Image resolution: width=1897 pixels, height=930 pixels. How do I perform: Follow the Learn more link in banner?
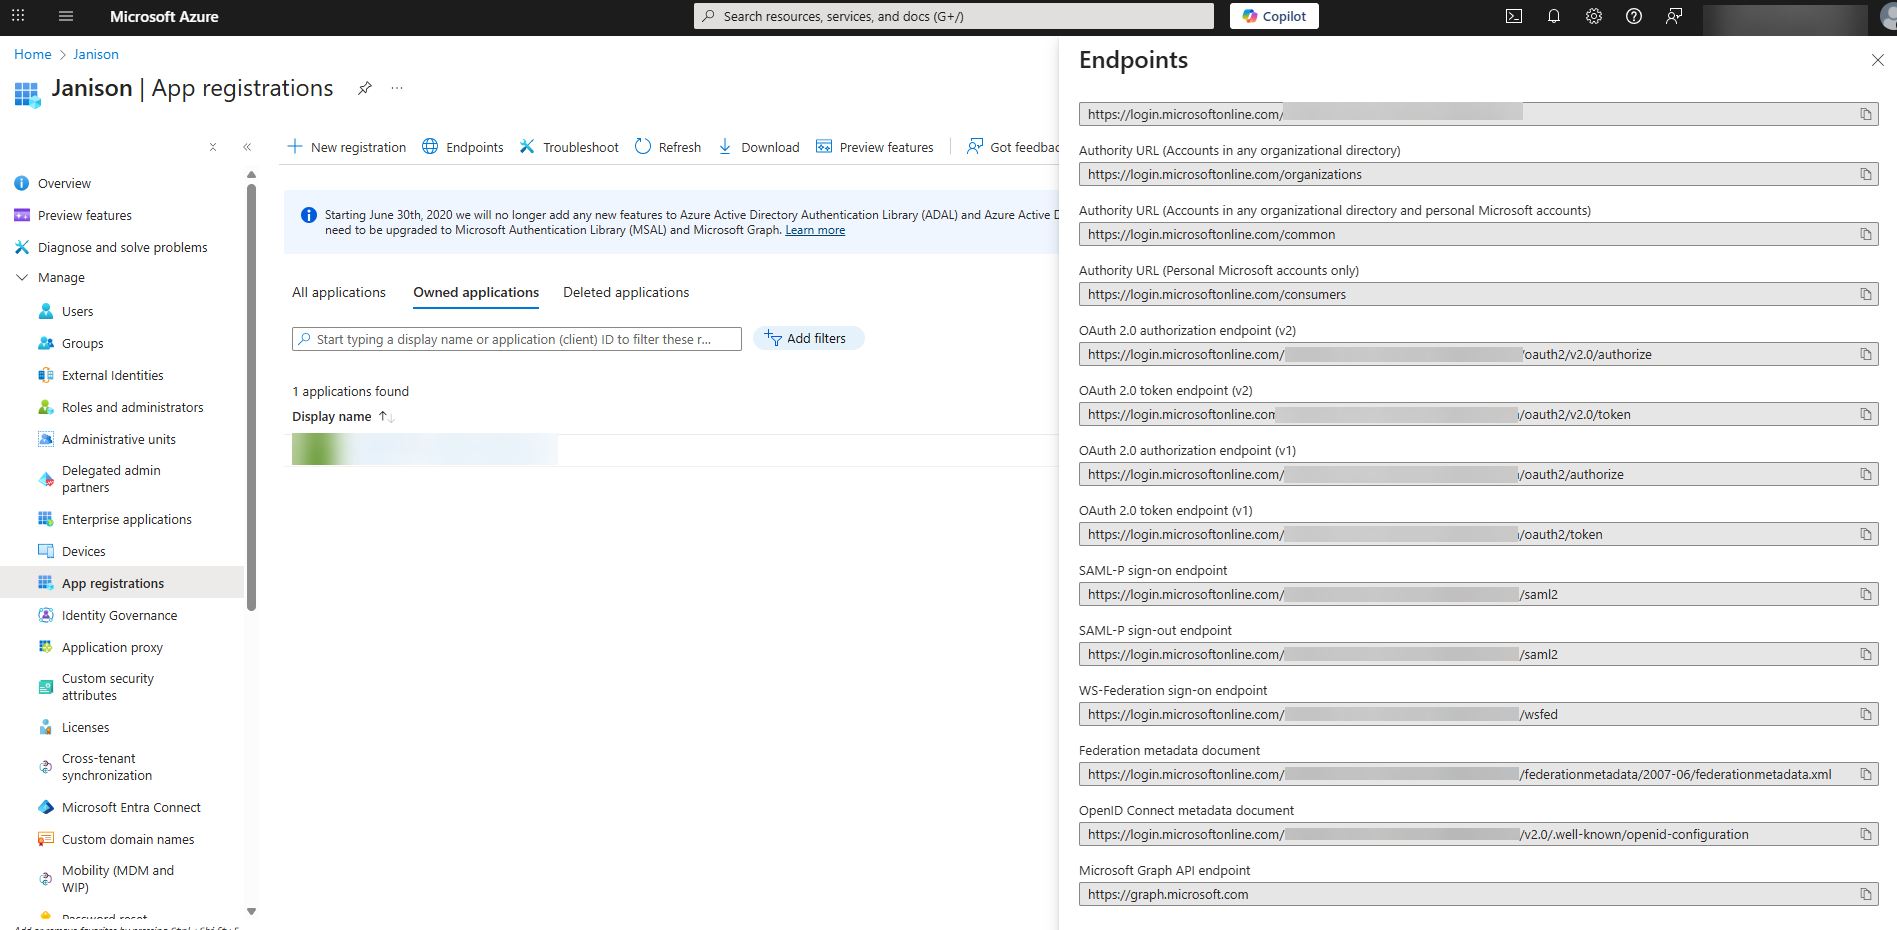814,230
